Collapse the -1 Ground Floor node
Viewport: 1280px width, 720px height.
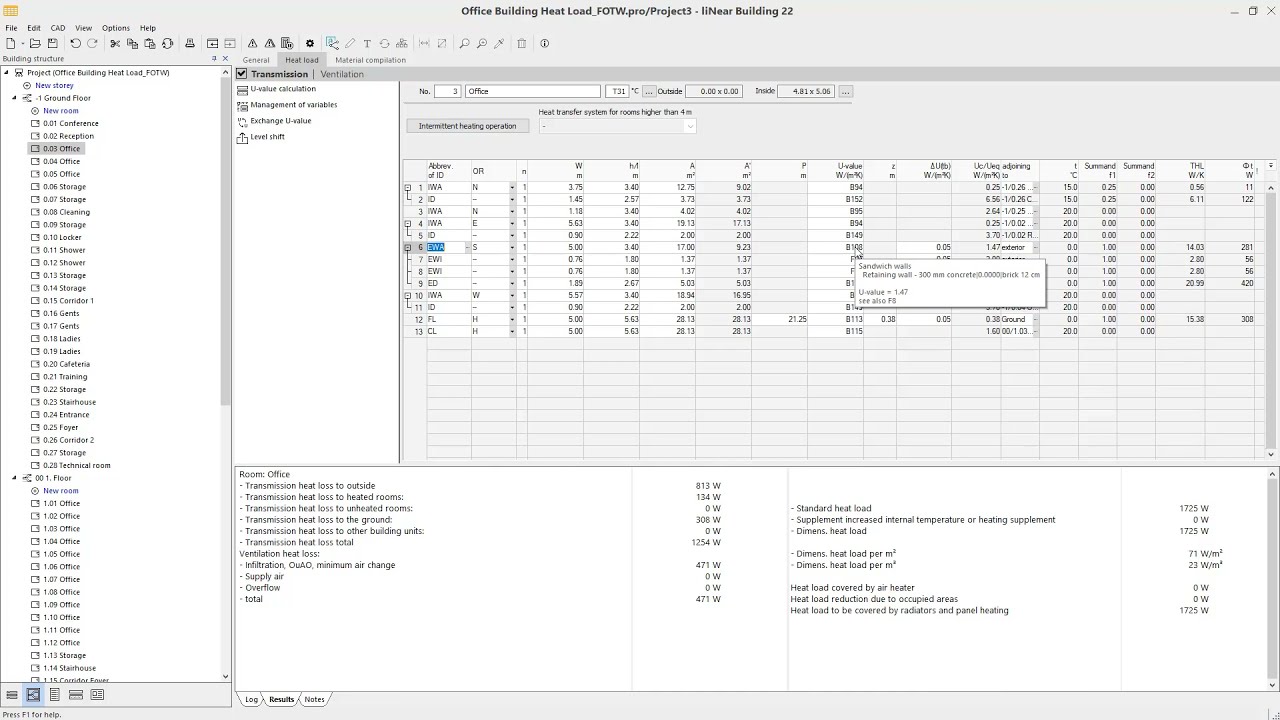tap(14, 98)
